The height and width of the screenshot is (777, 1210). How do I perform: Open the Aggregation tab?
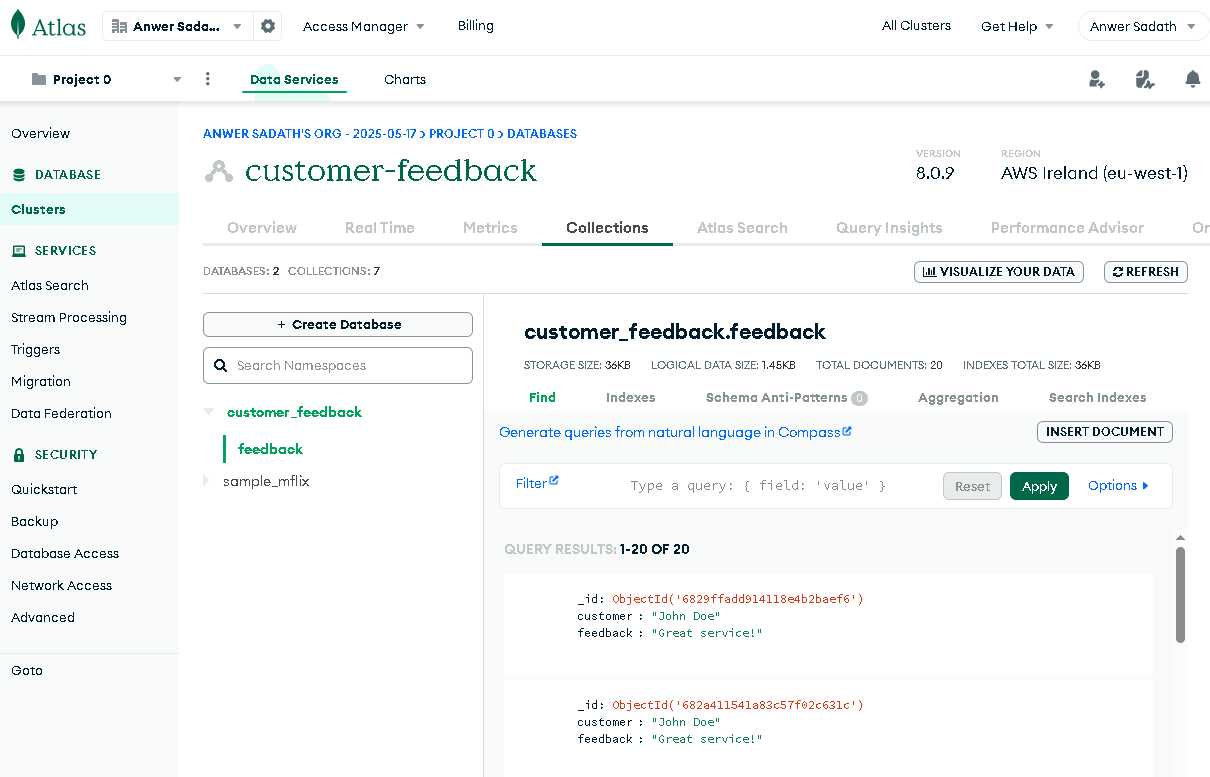point(958,397)
